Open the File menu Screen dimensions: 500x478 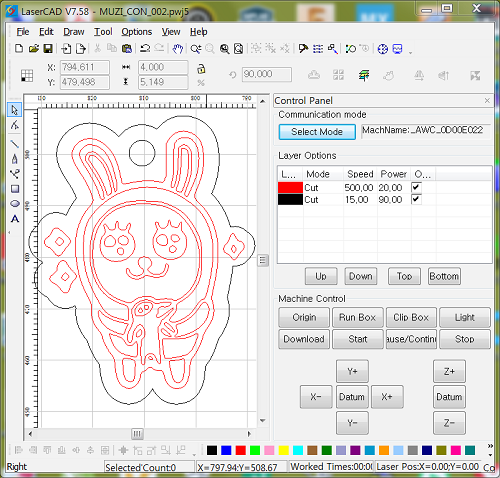(x=23, y=32)
